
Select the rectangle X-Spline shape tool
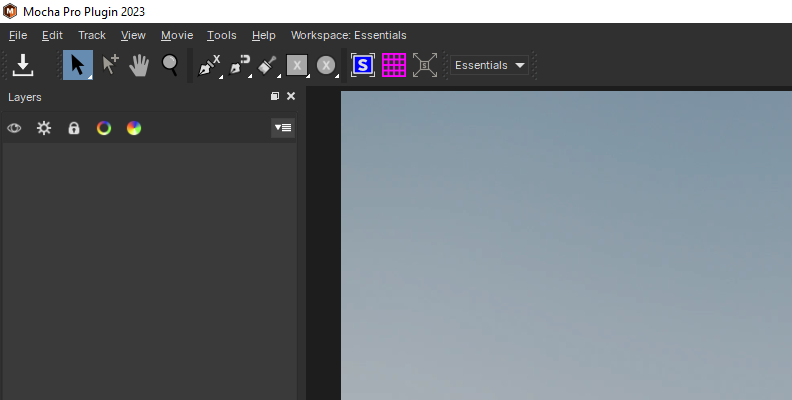pyautogui.click(x=297, y=66)
